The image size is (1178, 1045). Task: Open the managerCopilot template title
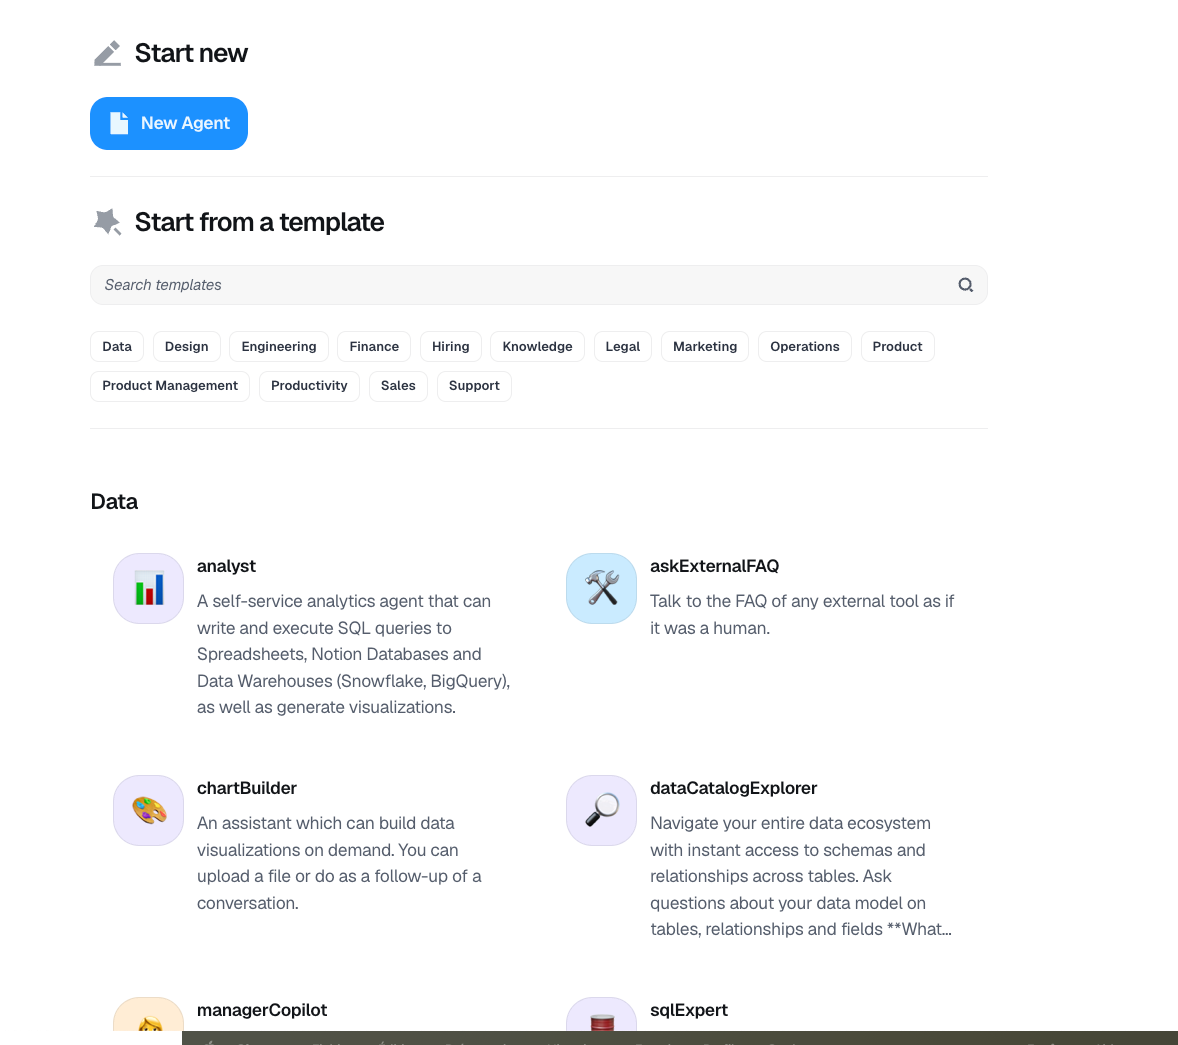pyautogui.click(x=262, y=1010)
